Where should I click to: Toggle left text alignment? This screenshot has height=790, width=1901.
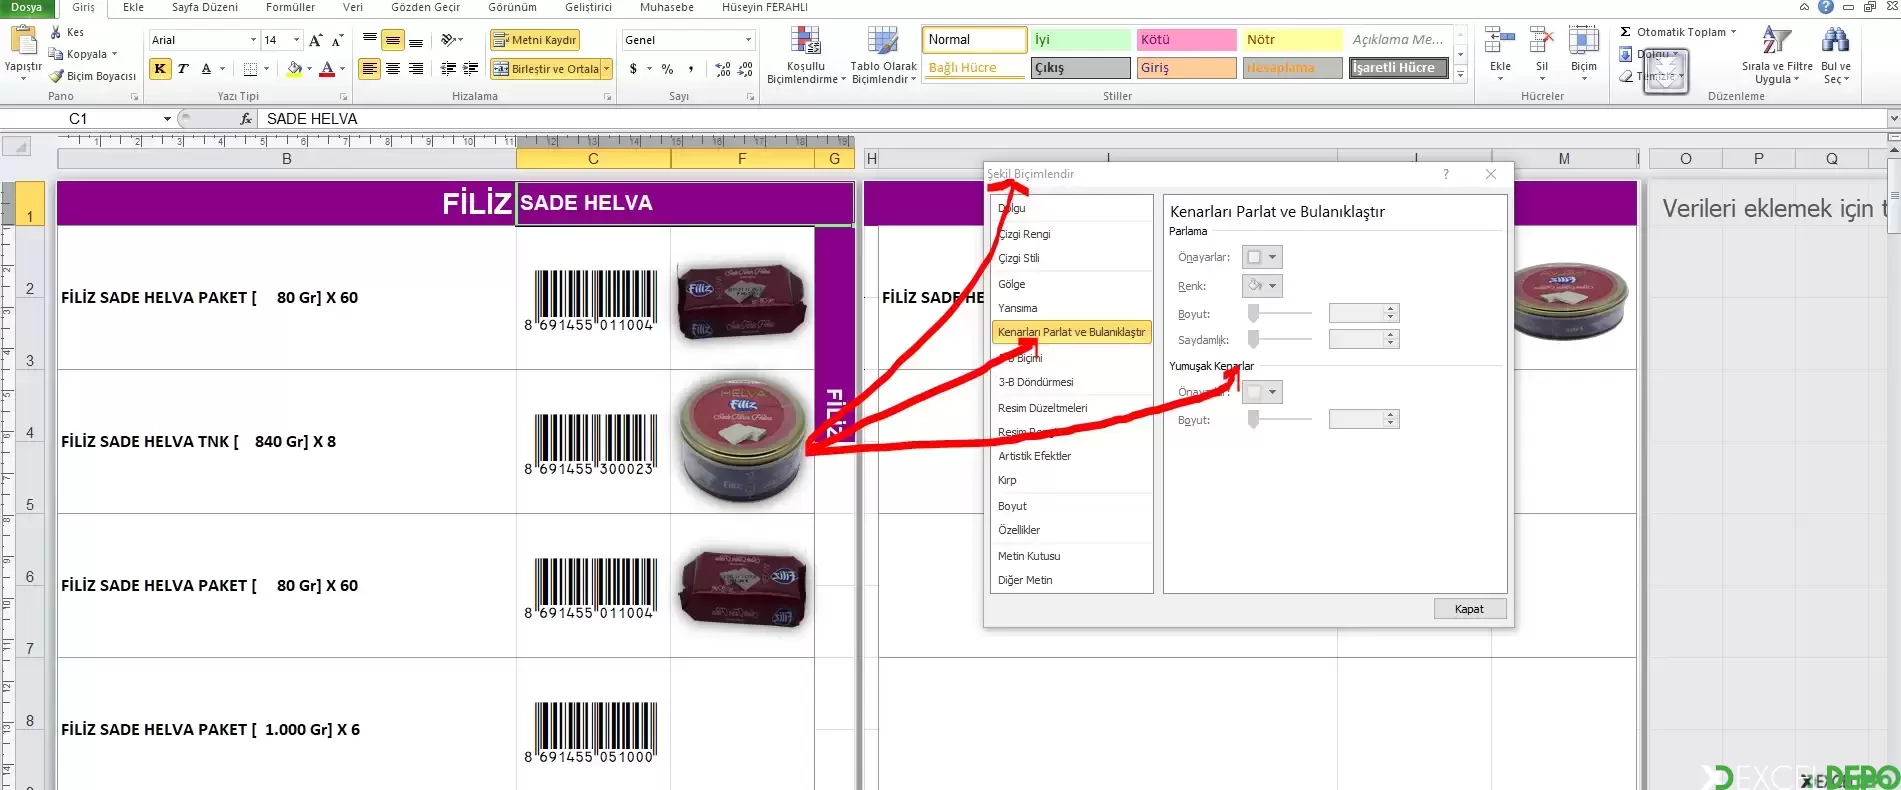[370, 69]
